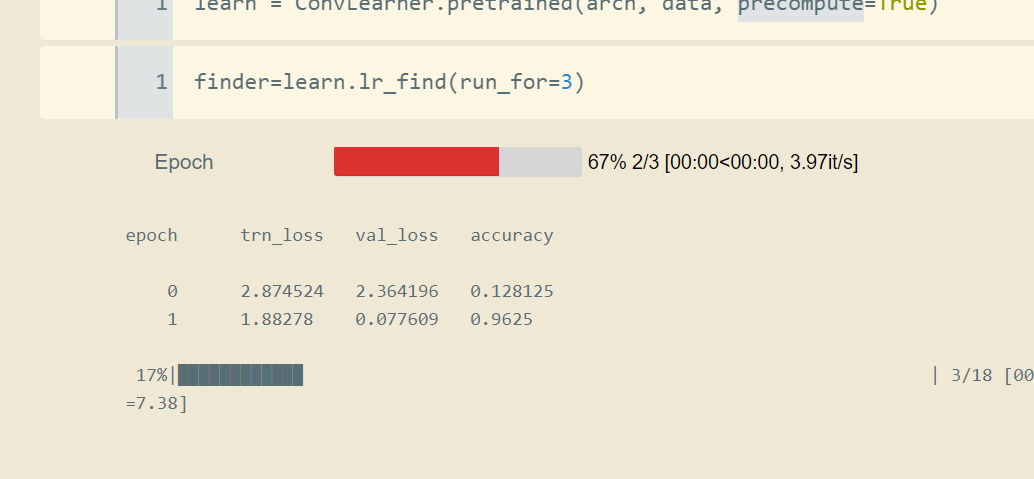1034x479 pixels.
Task: Click the accuracy column header
Action: tap(512, 236)
